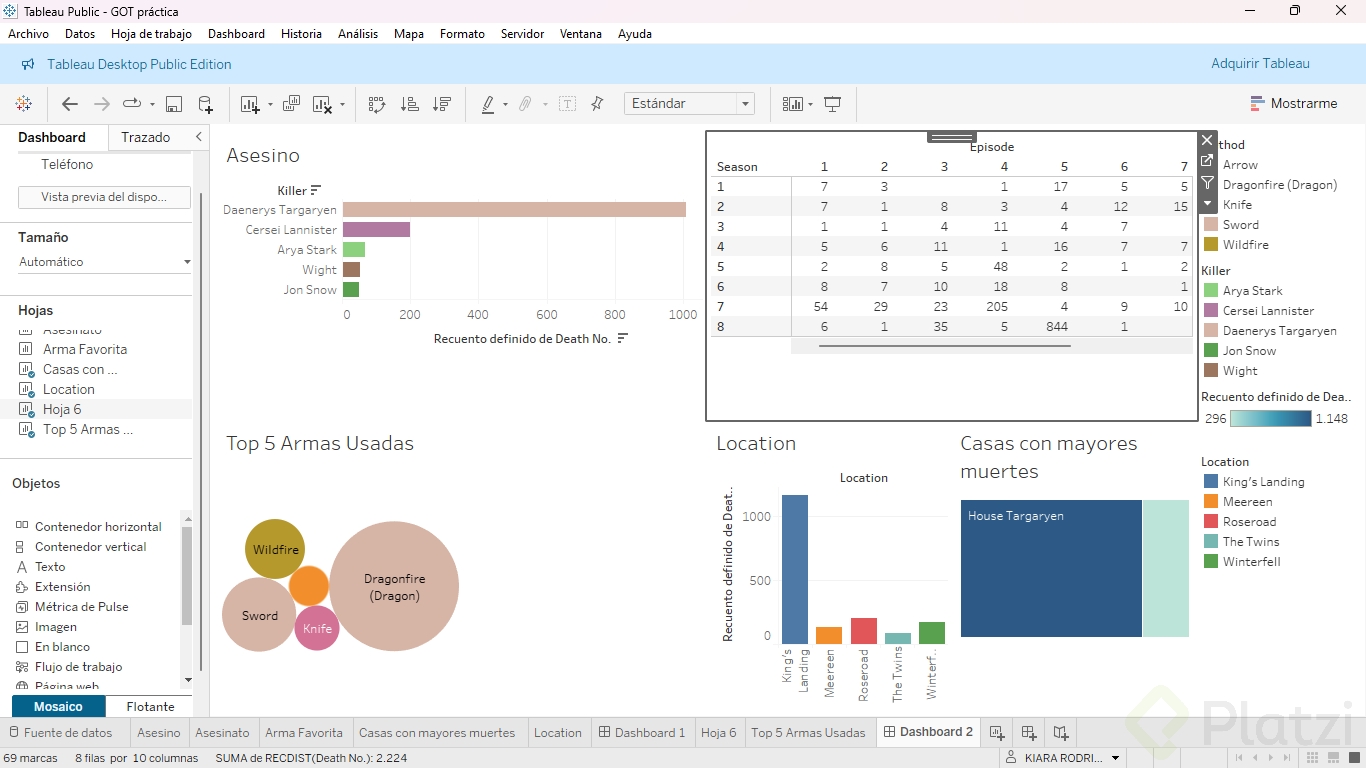Select the Imagen object
The width and height of the screenshot is (1366, 768).
(46, 627)
